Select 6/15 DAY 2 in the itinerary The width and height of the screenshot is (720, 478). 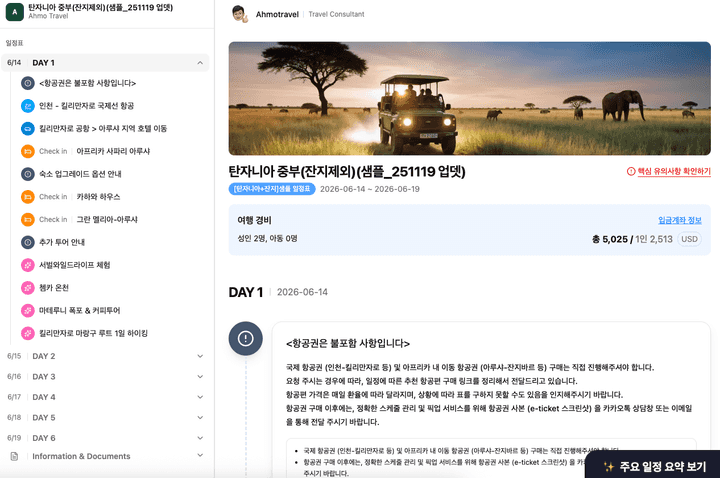(105, 356)
